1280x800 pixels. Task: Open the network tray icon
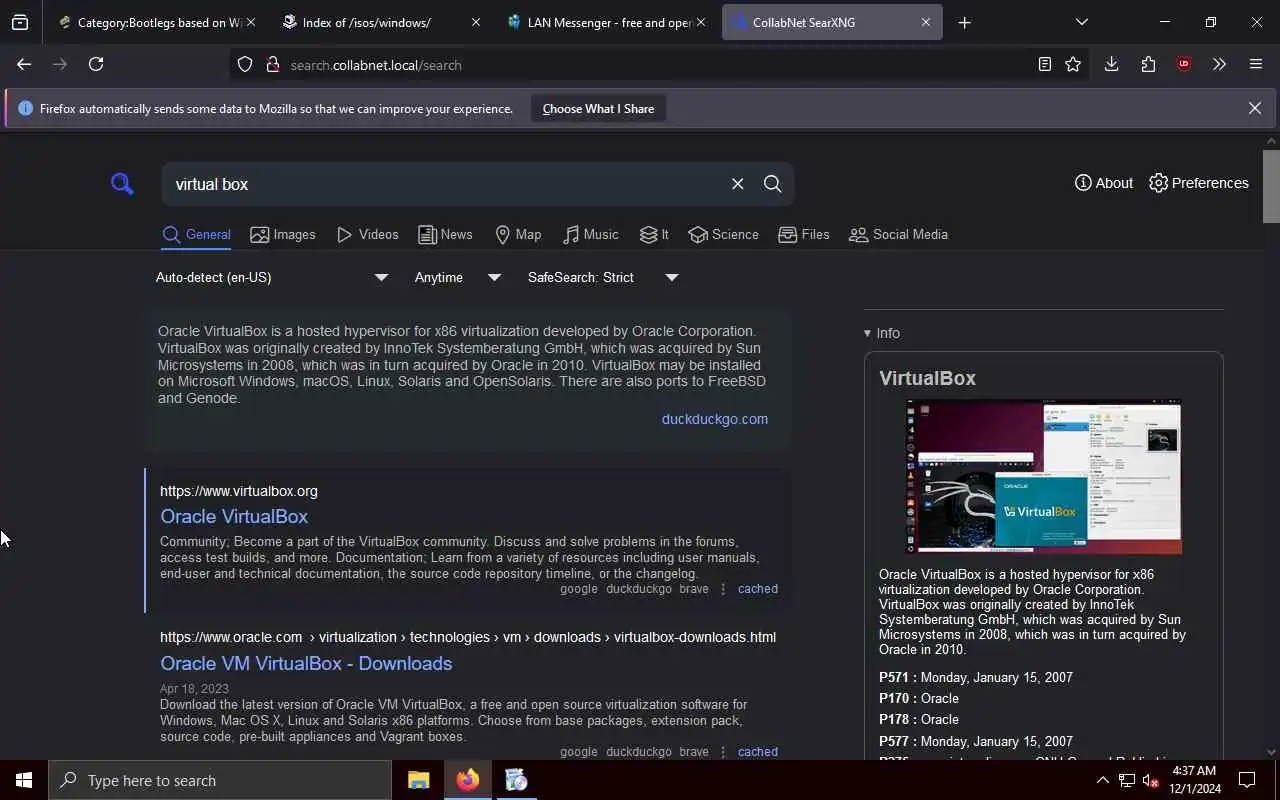(x=1126, y=781)
